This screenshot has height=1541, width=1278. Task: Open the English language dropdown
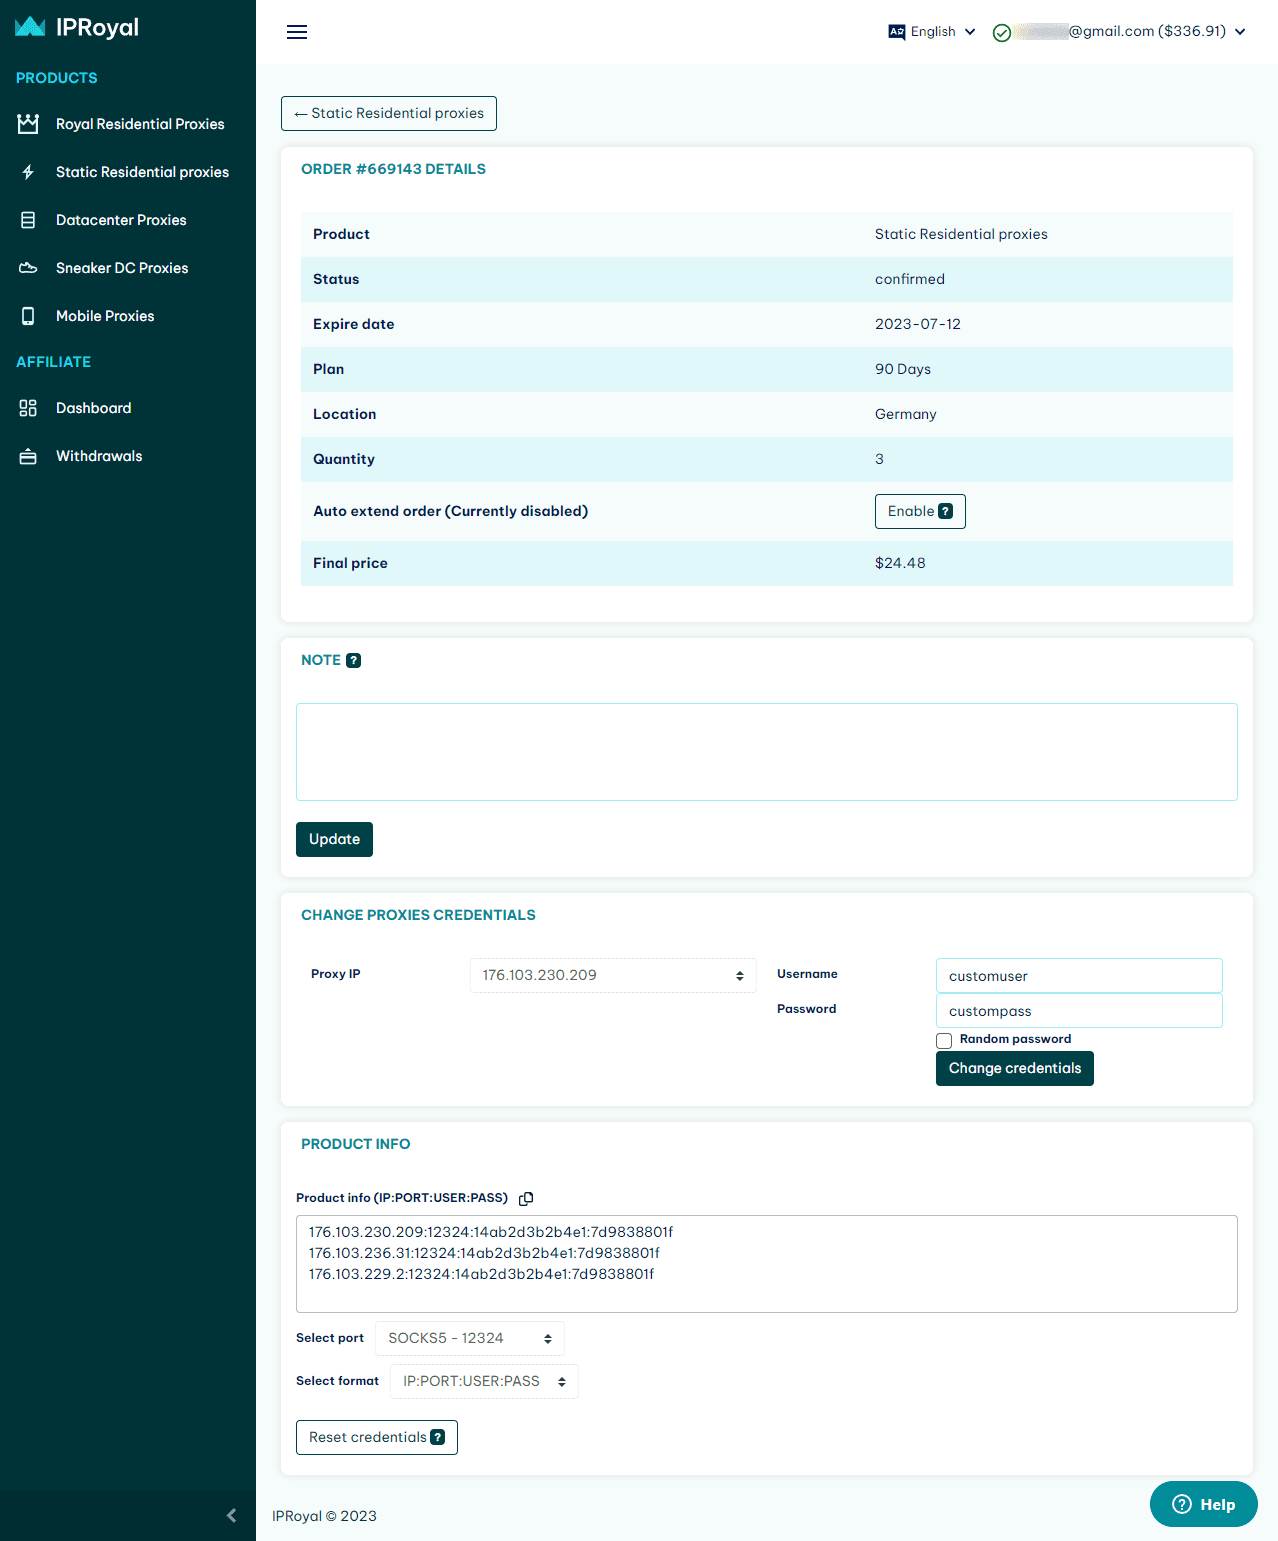coord(932,32)
